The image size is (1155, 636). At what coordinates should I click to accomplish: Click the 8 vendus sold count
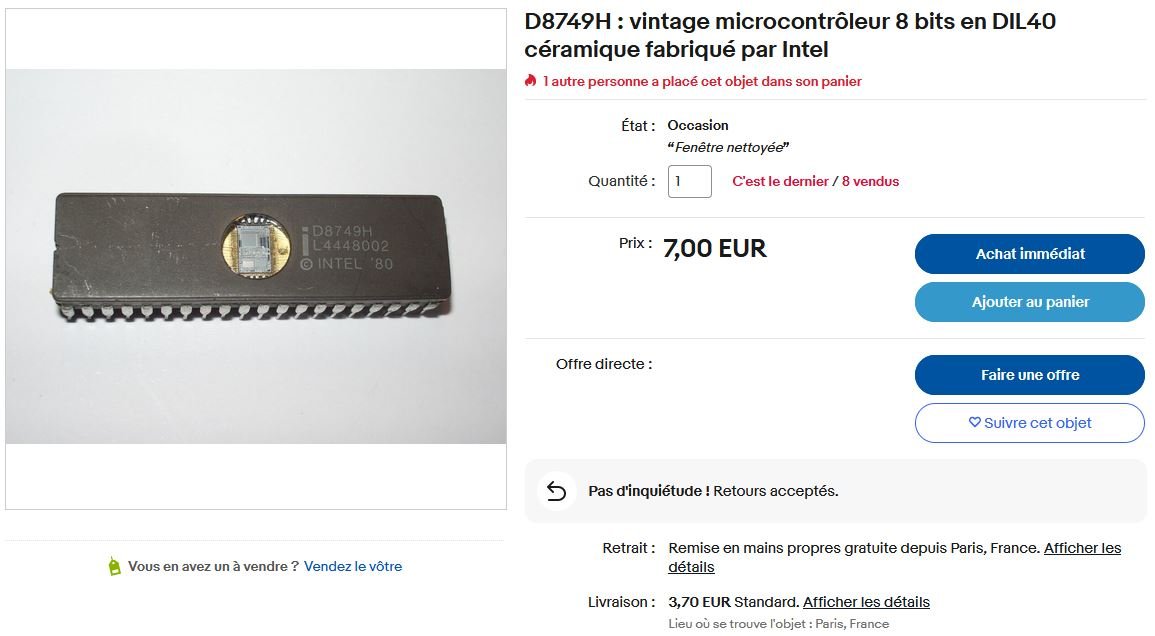[x=871, y=181]
